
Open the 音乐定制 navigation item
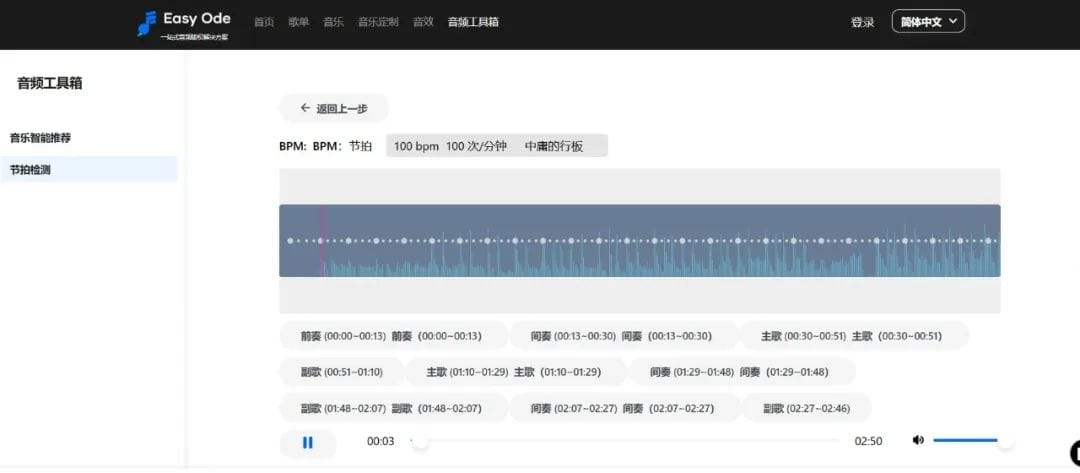pyautogui.click(x=378, y=22)
